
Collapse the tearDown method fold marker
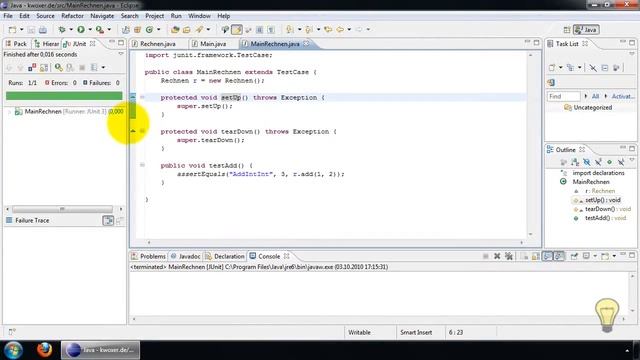tap(142, 131)
